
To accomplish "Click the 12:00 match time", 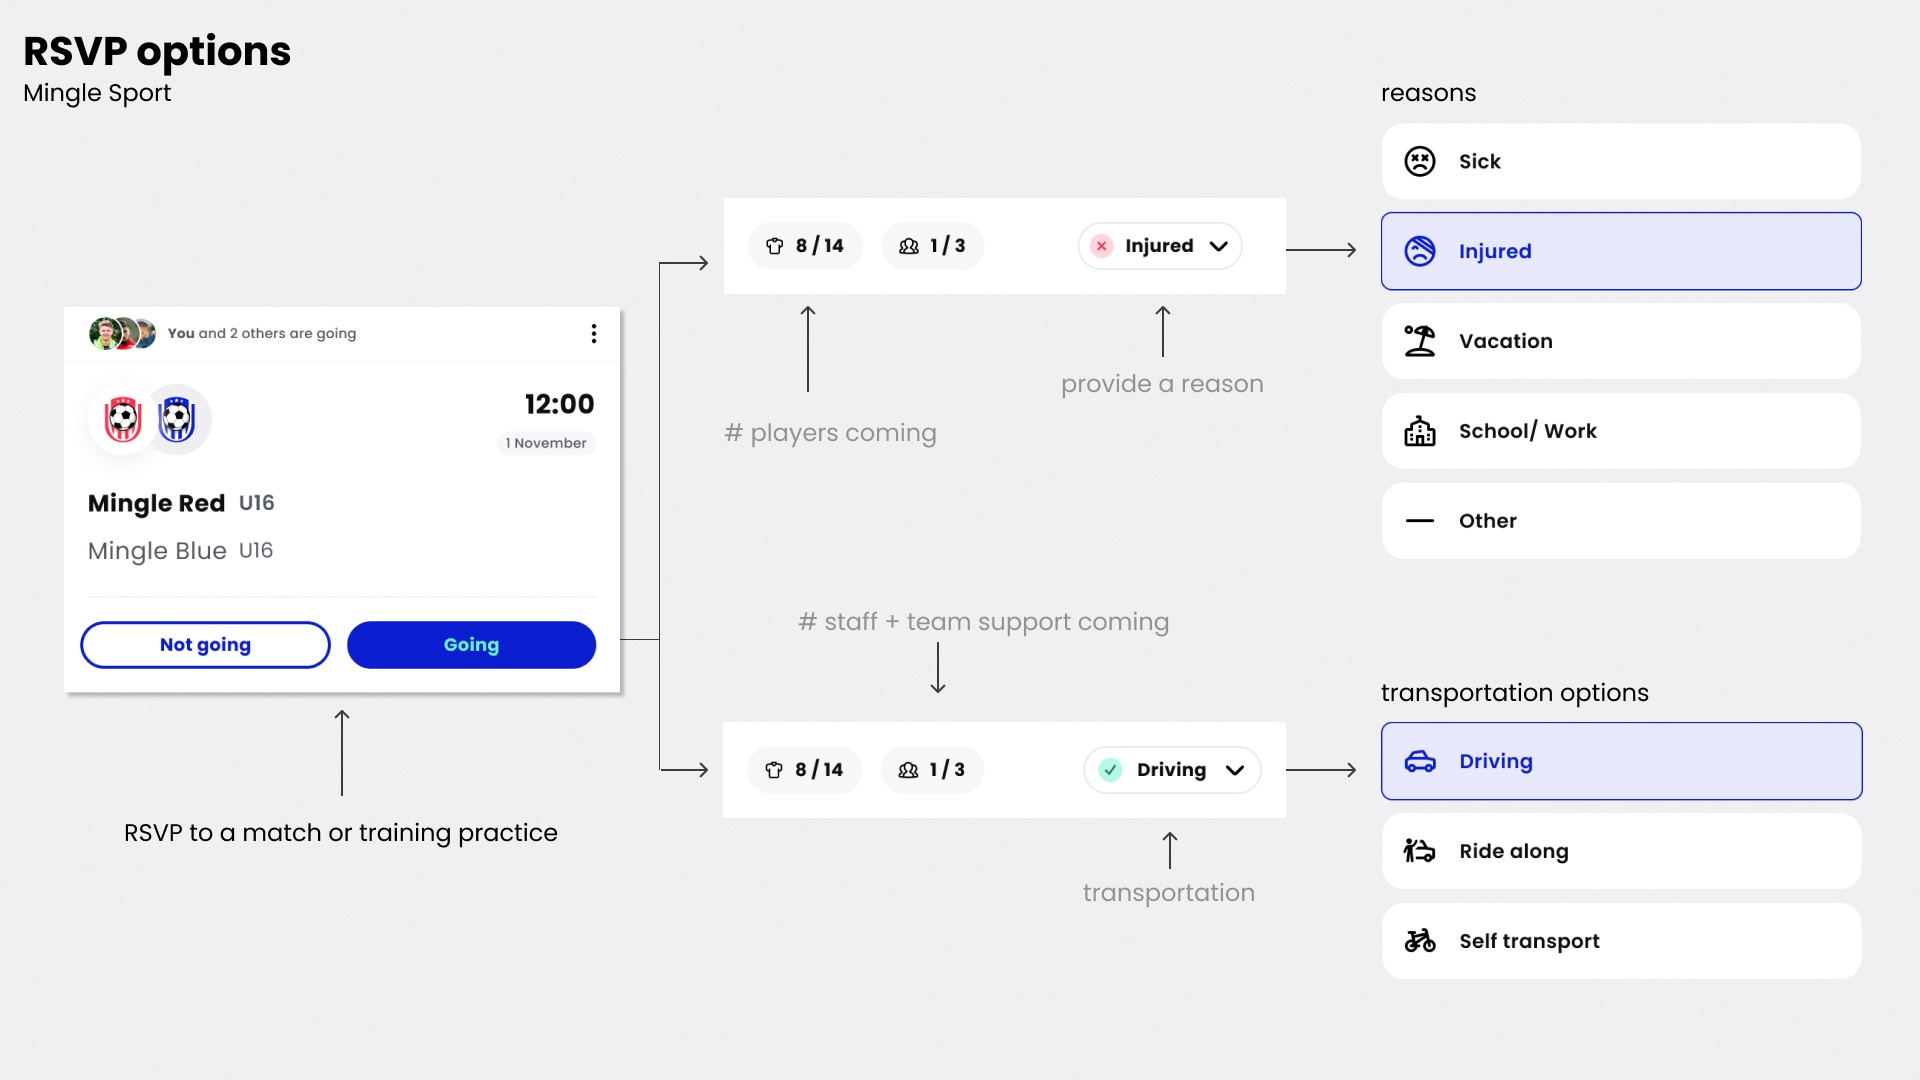I will tap(559, 404).
